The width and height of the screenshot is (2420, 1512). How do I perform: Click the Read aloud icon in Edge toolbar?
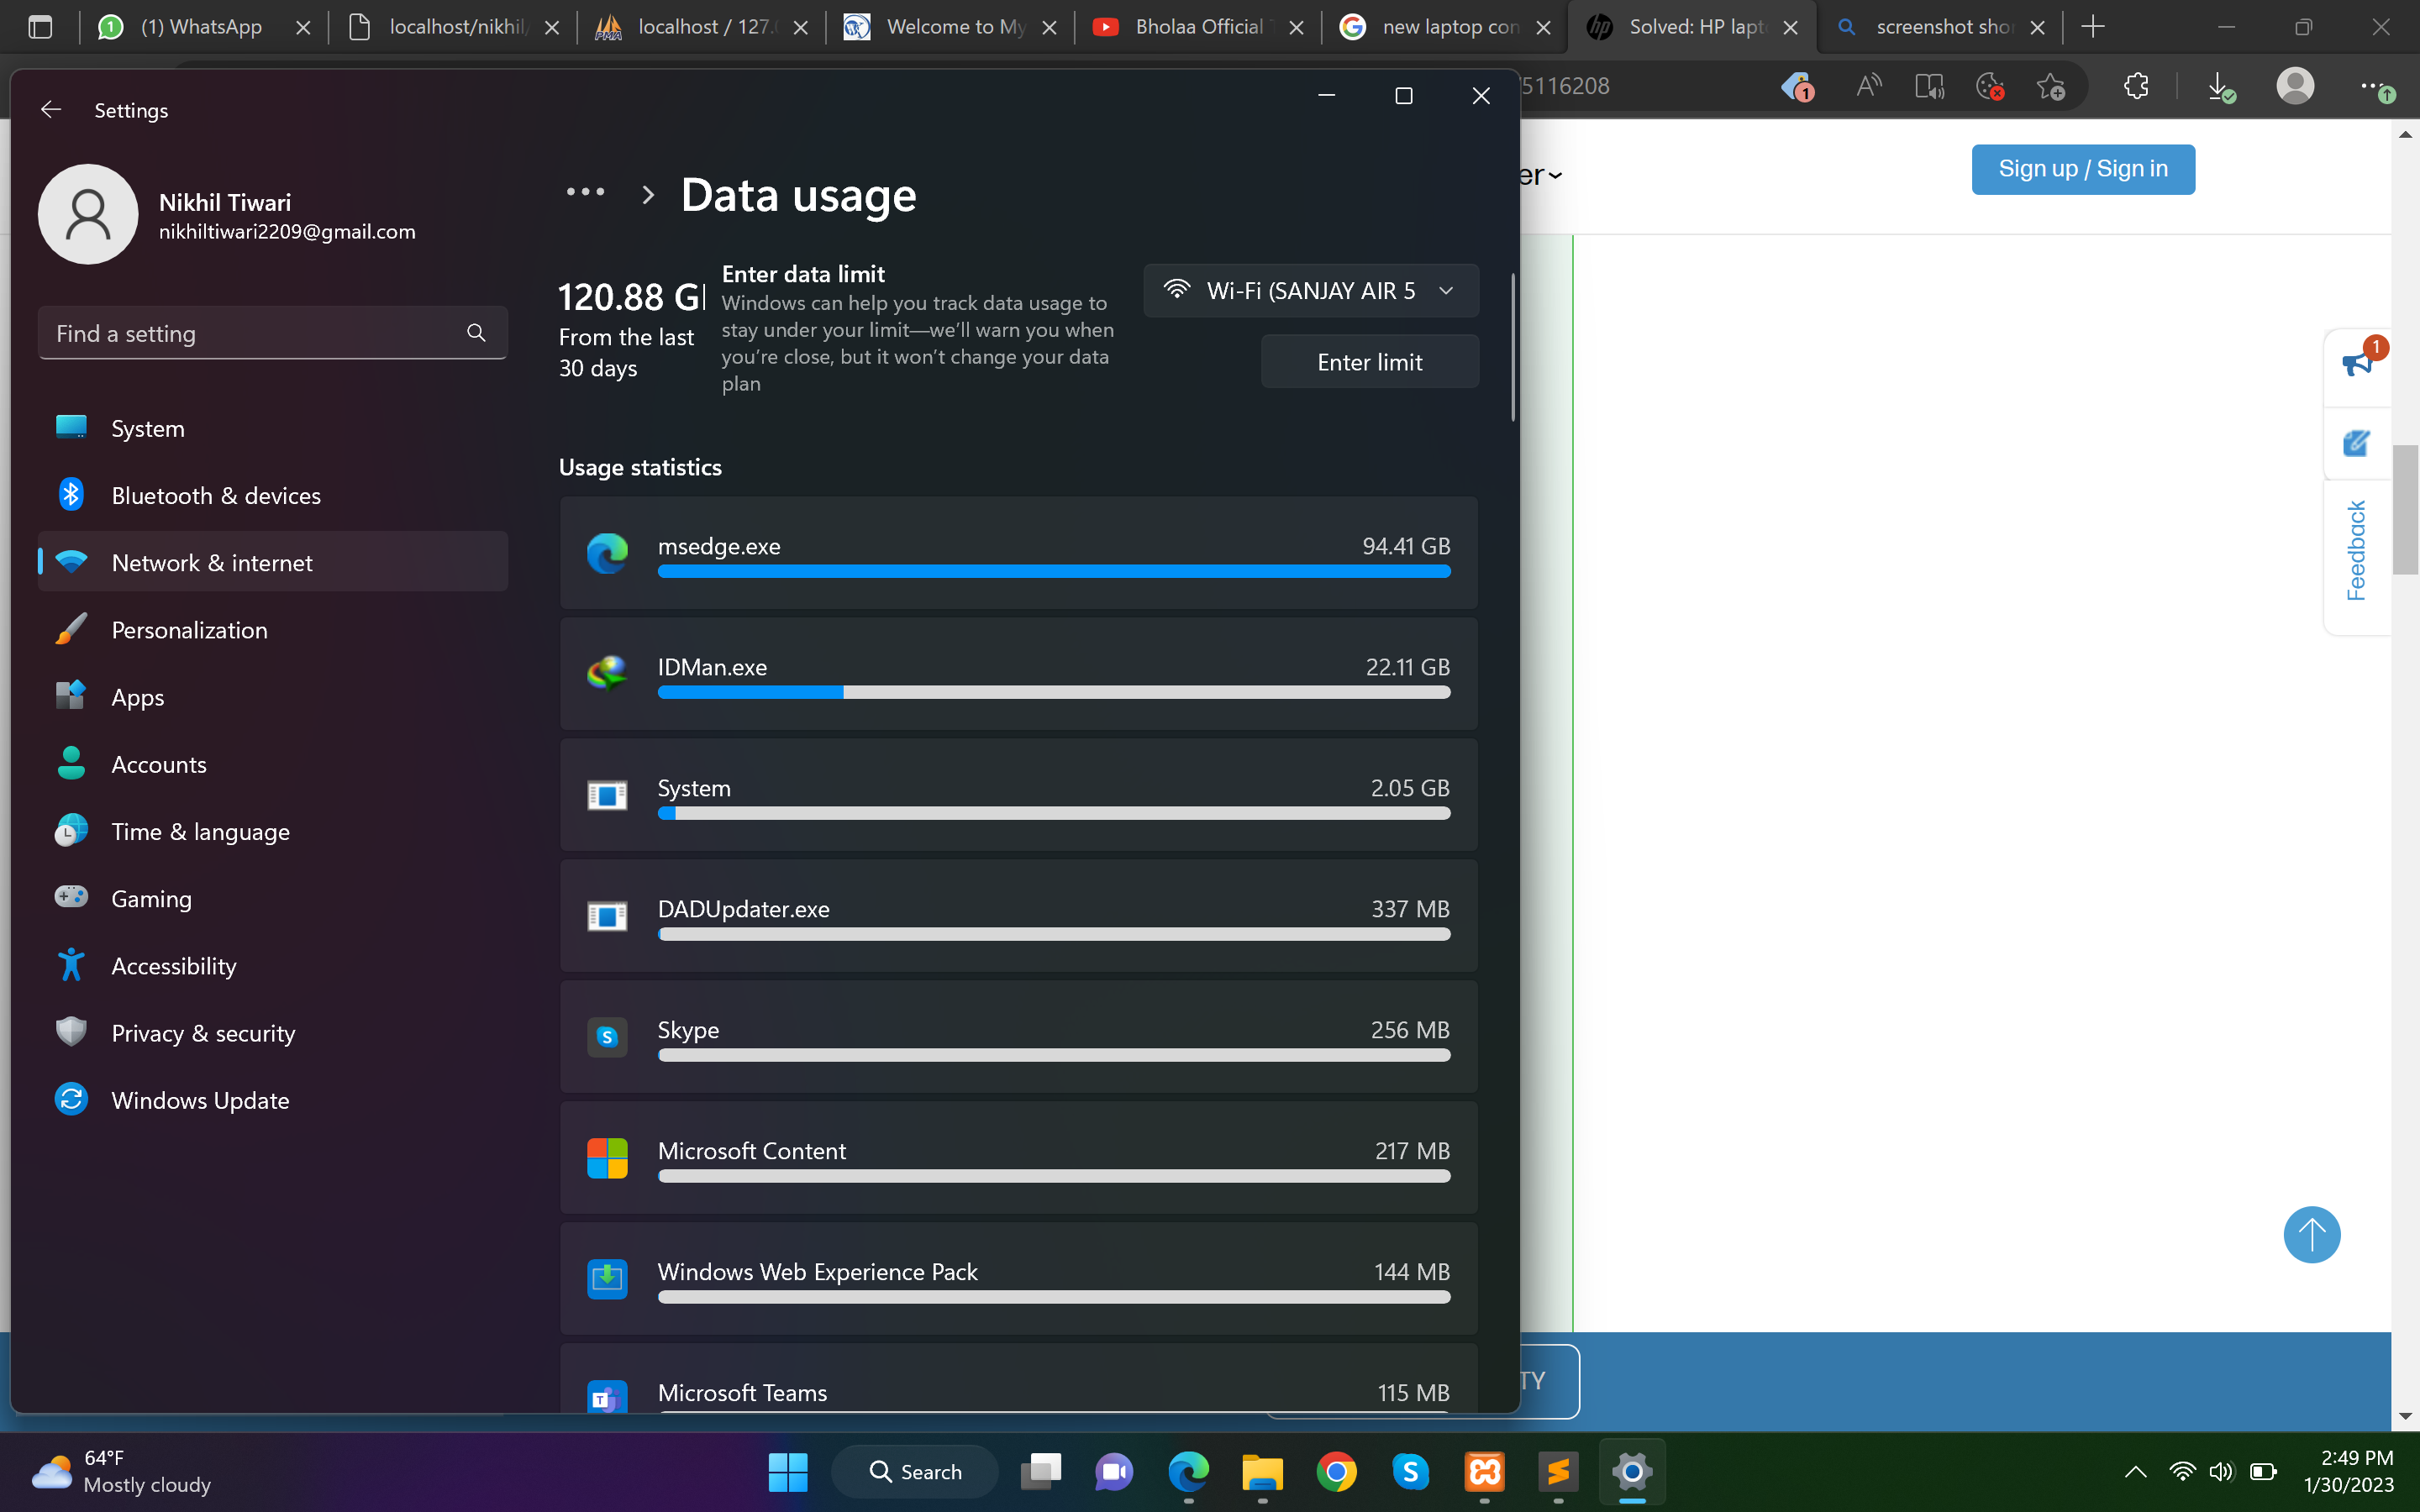pos(1868,86)
